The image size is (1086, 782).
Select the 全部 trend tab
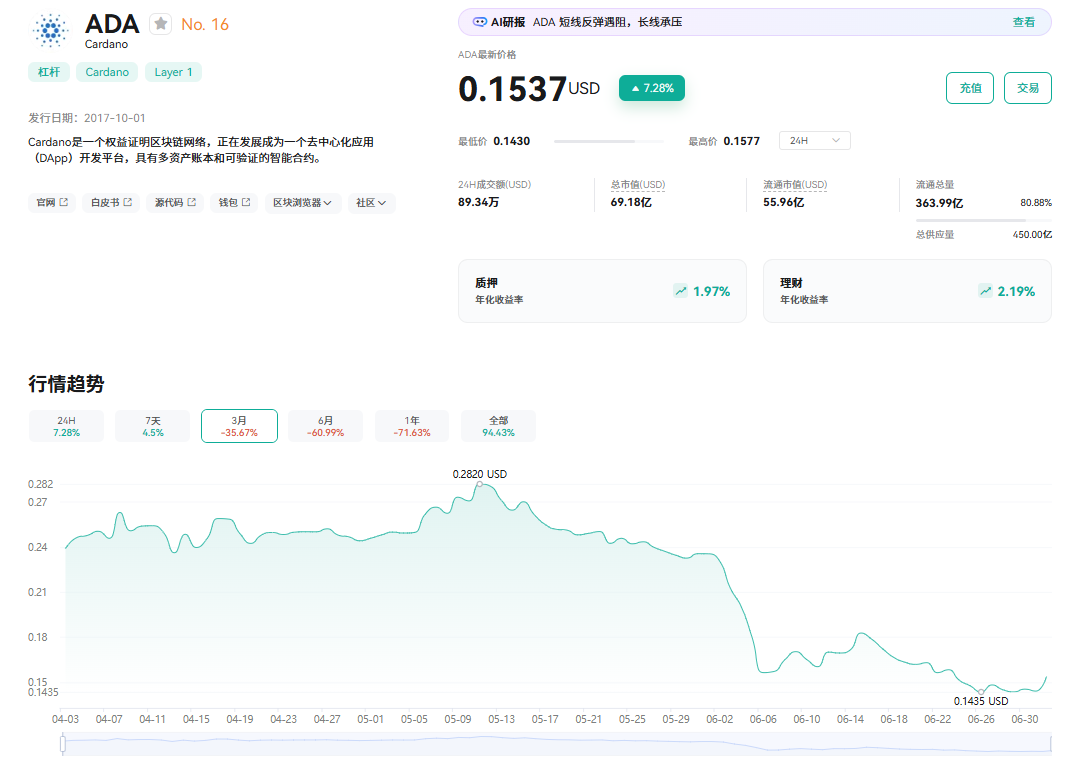tap(499, 426)
